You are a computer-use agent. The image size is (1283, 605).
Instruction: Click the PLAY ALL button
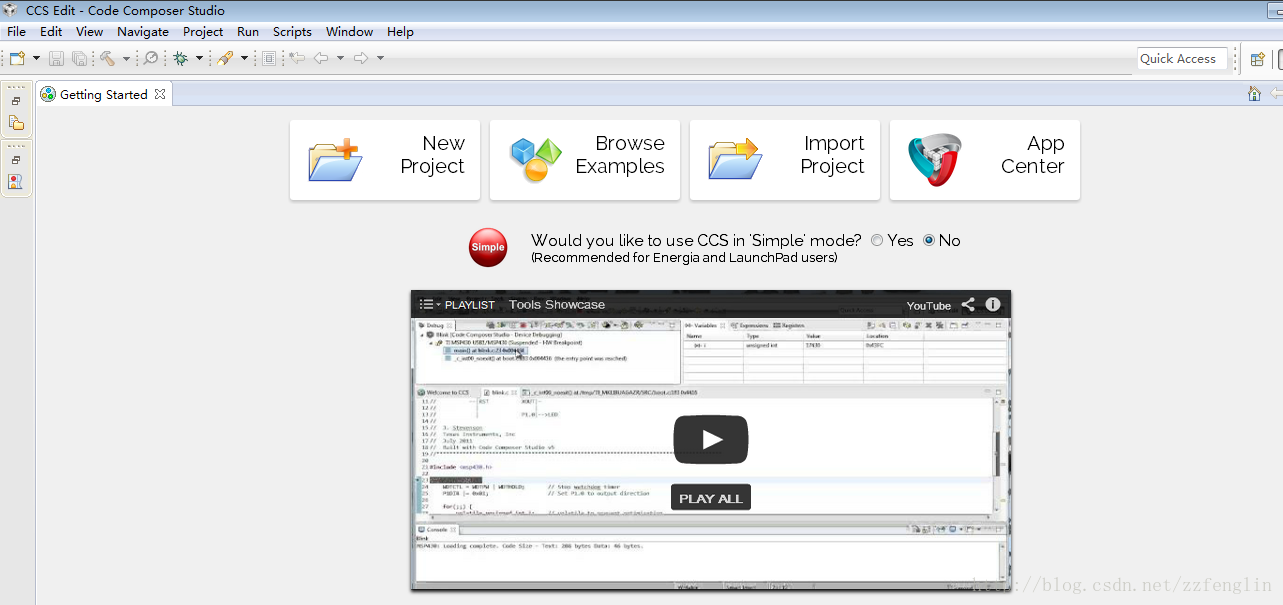coord(711,498)
